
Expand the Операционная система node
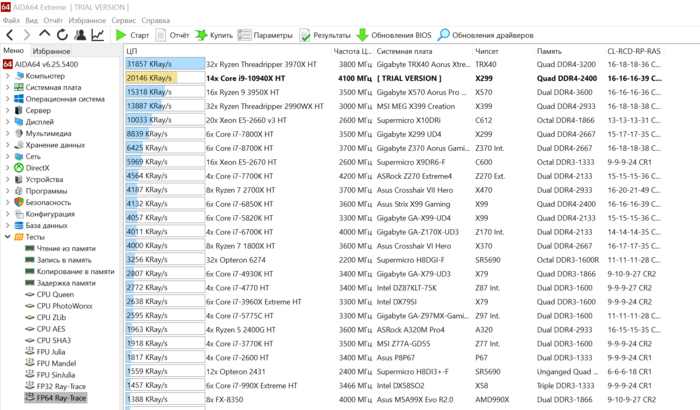(x=7, y=99)
